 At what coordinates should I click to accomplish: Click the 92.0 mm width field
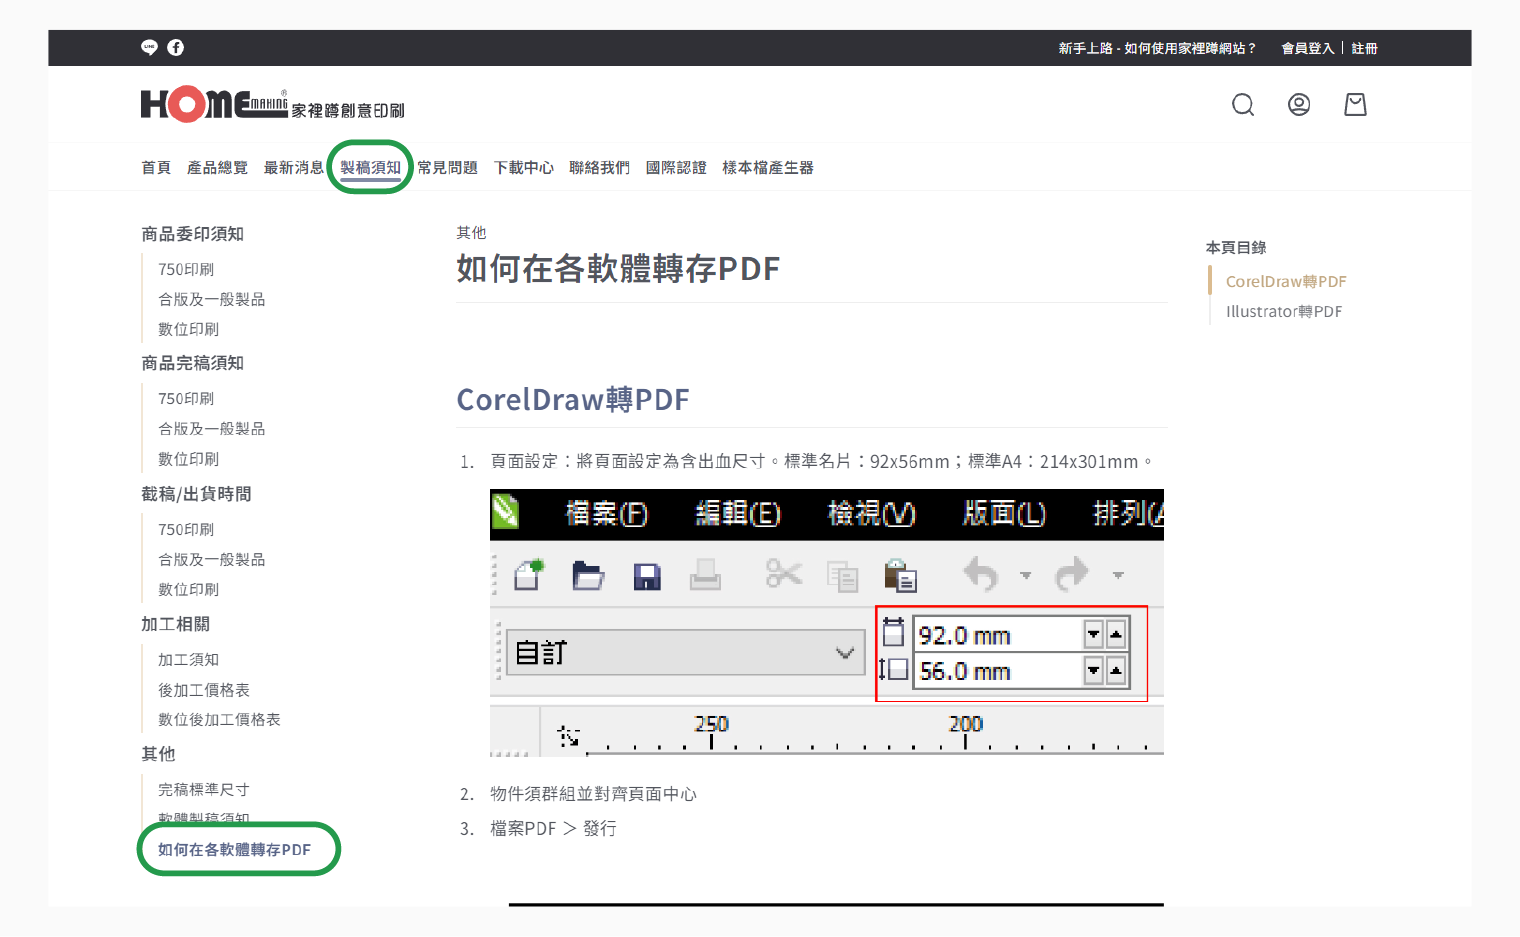point(998,635)
